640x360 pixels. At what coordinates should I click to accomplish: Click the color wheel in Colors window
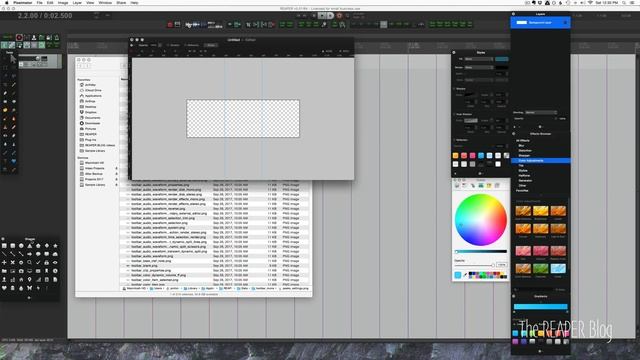(481, 220)
